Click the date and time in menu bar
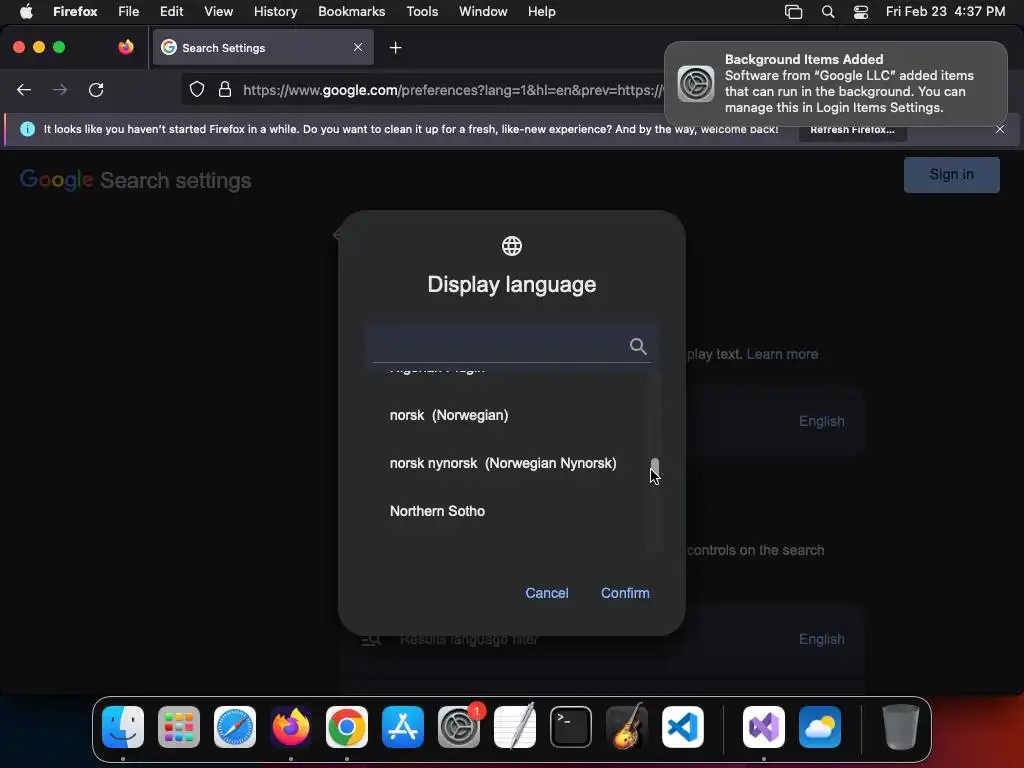This screenshot has height=768, width=1024. click(945, 11)
